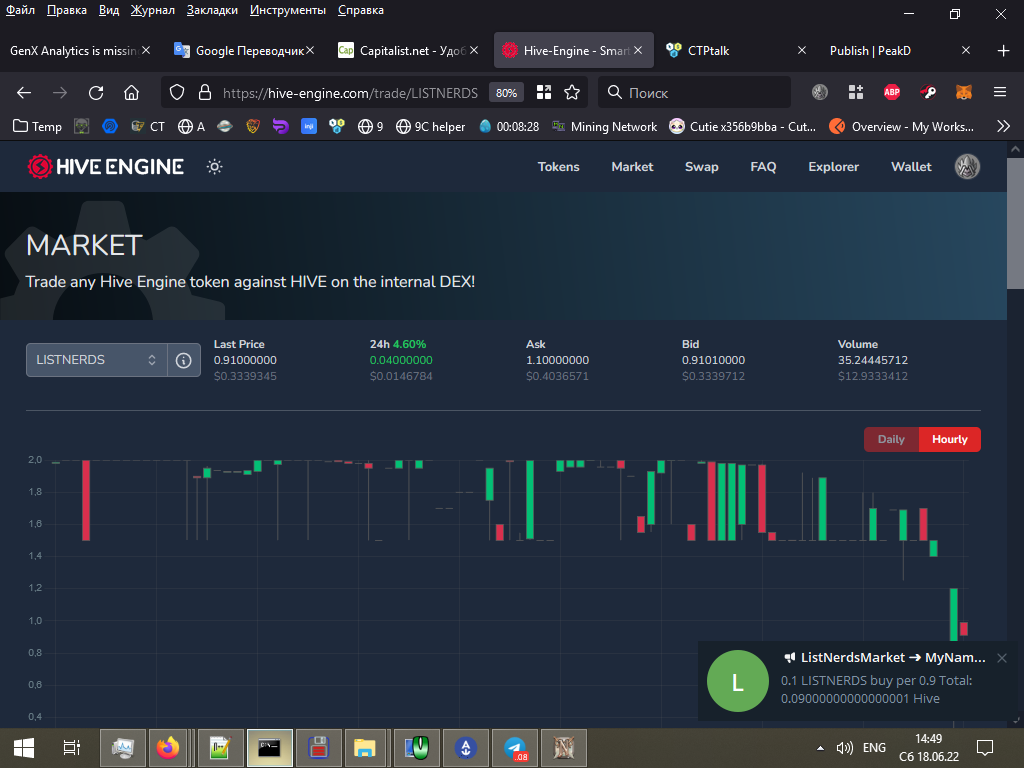Switch chart to Hourly view
Image resolution: width=1024 pixels, height=768 pixels.
tap(950, 440)
